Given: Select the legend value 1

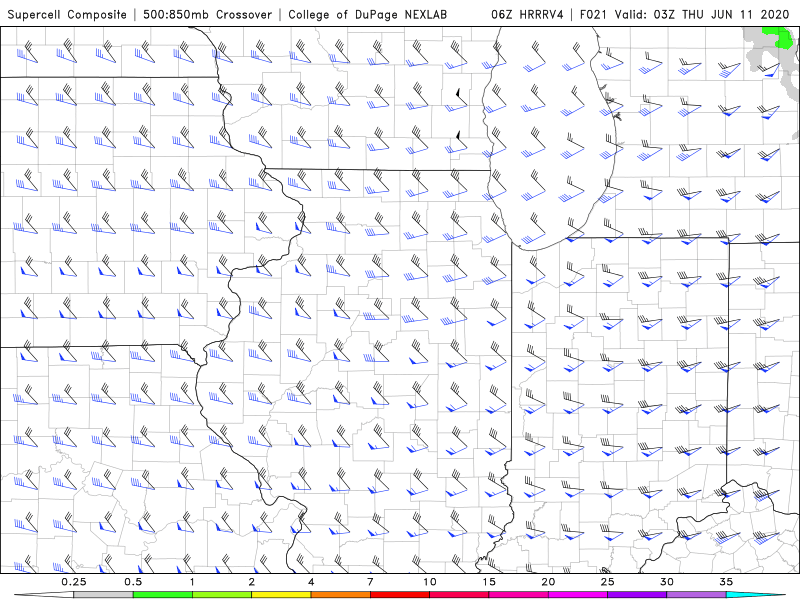Looking at the screenshot, I should pyautogui.click(x=192, y=582).
